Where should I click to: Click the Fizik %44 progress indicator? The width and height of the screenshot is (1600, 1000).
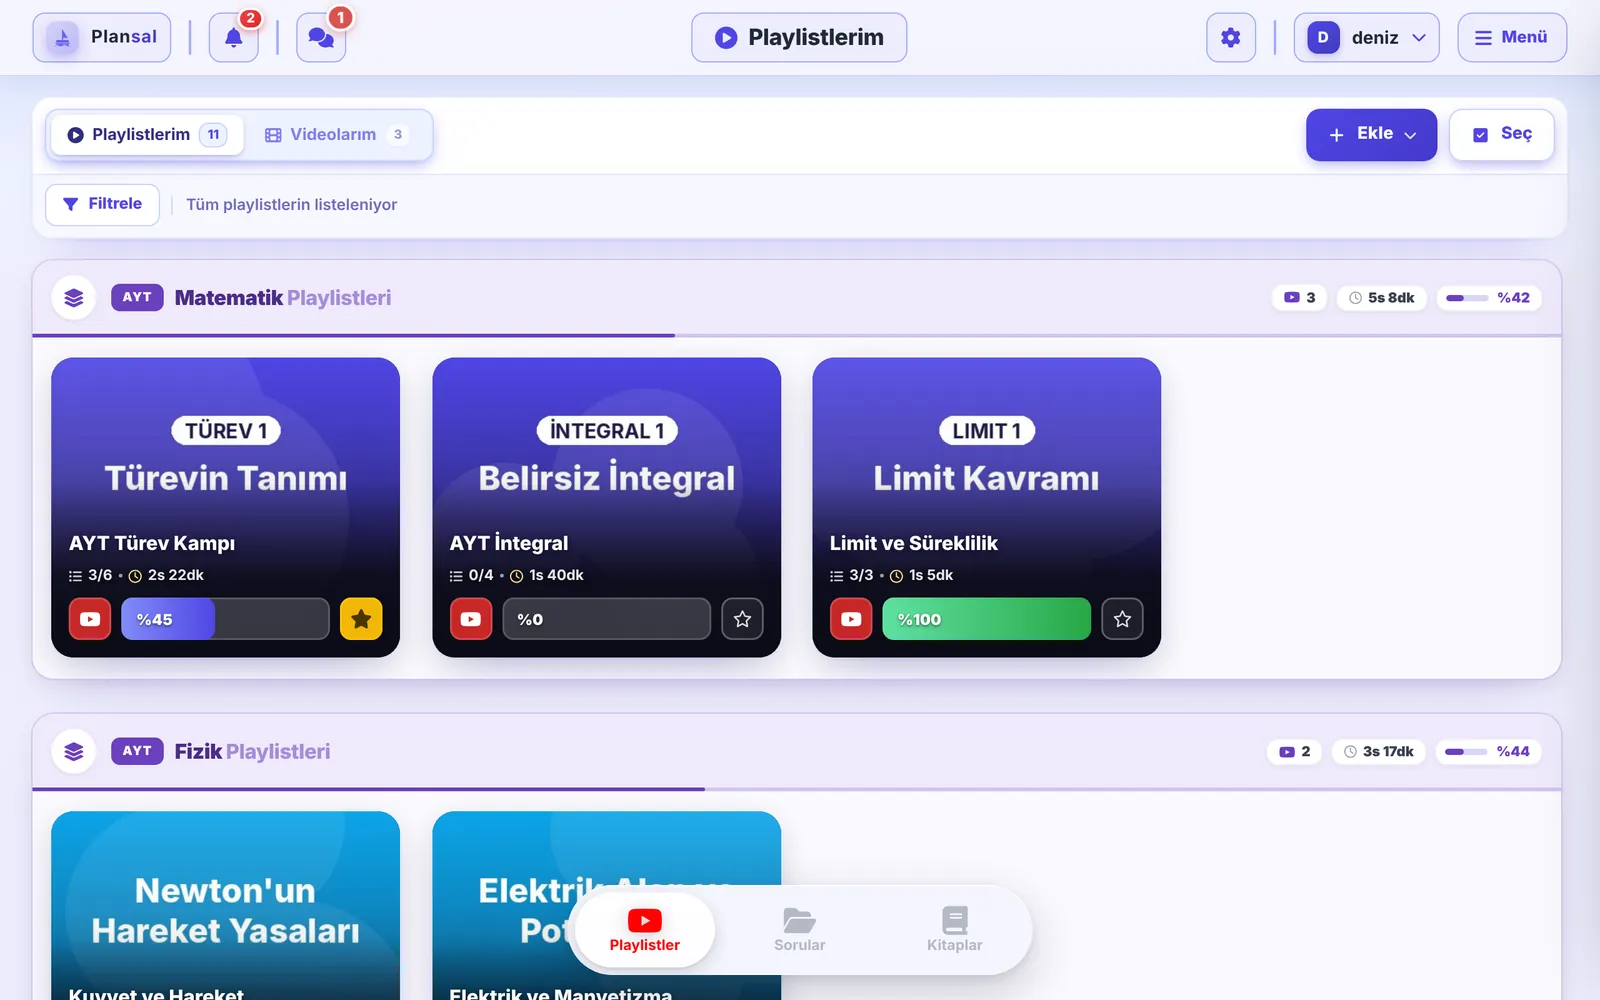tap(1488, 752)
